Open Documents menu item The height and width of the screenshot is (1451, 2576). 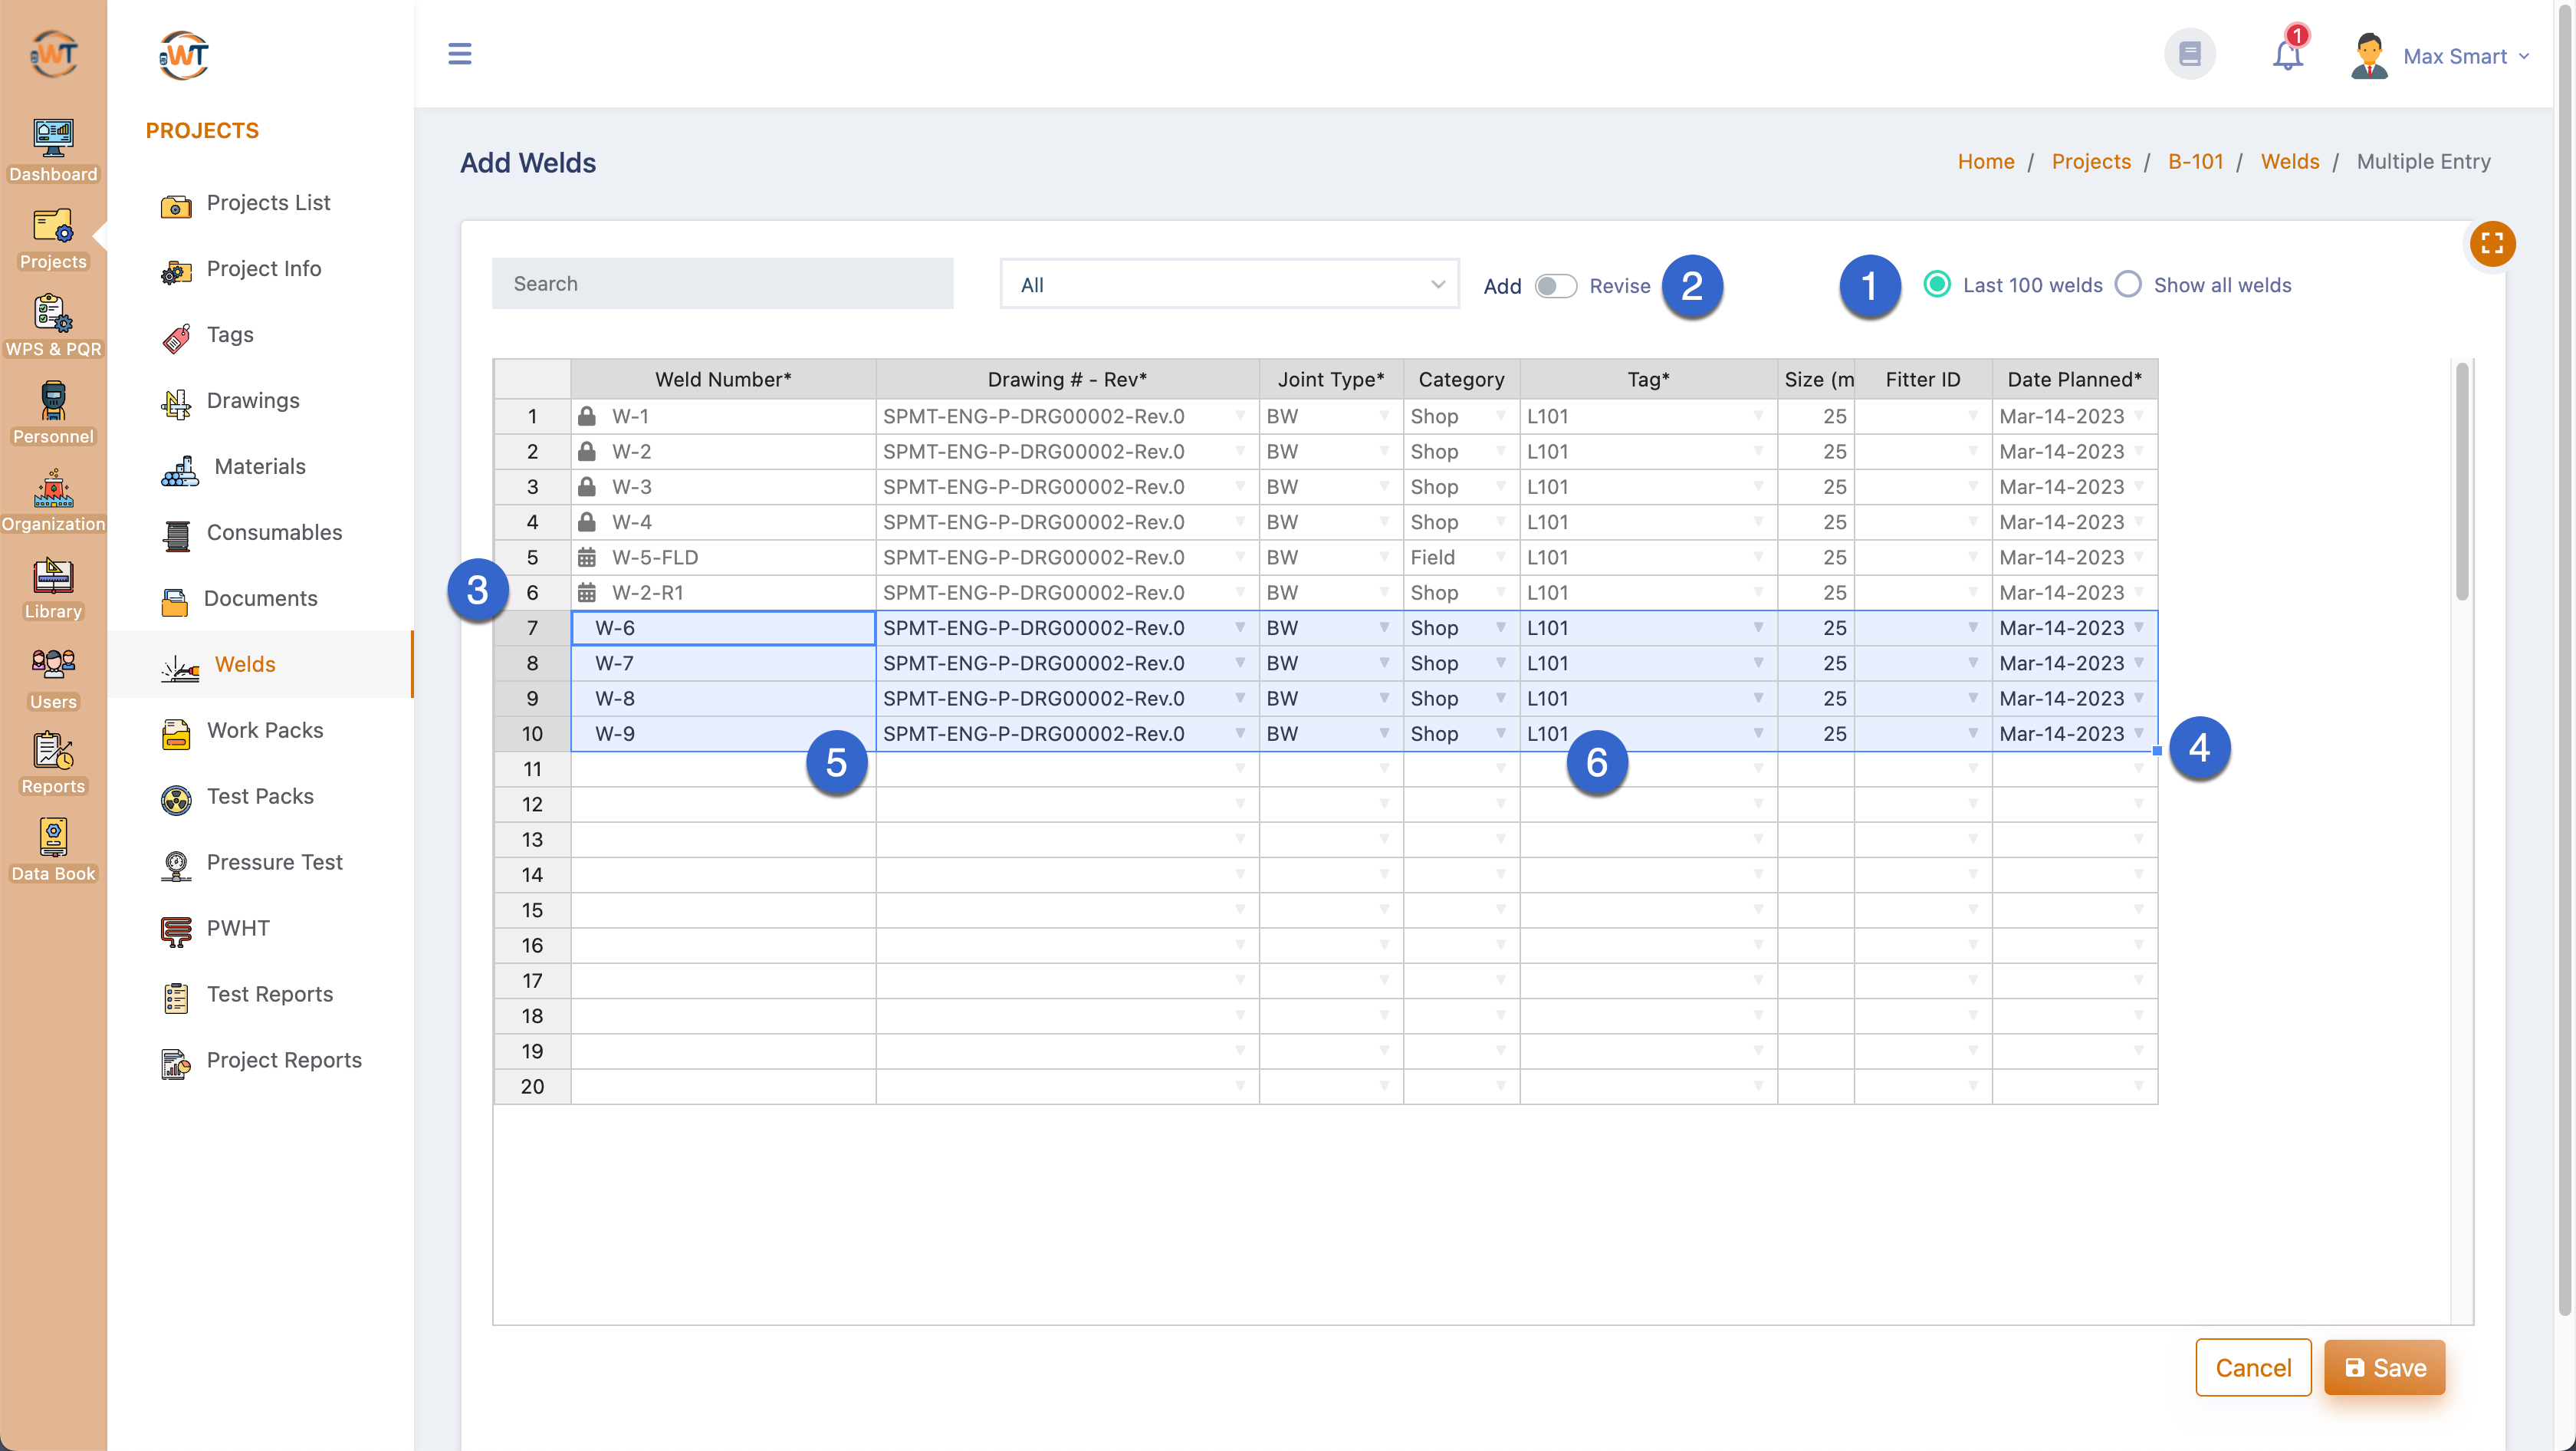coord(261,599)
